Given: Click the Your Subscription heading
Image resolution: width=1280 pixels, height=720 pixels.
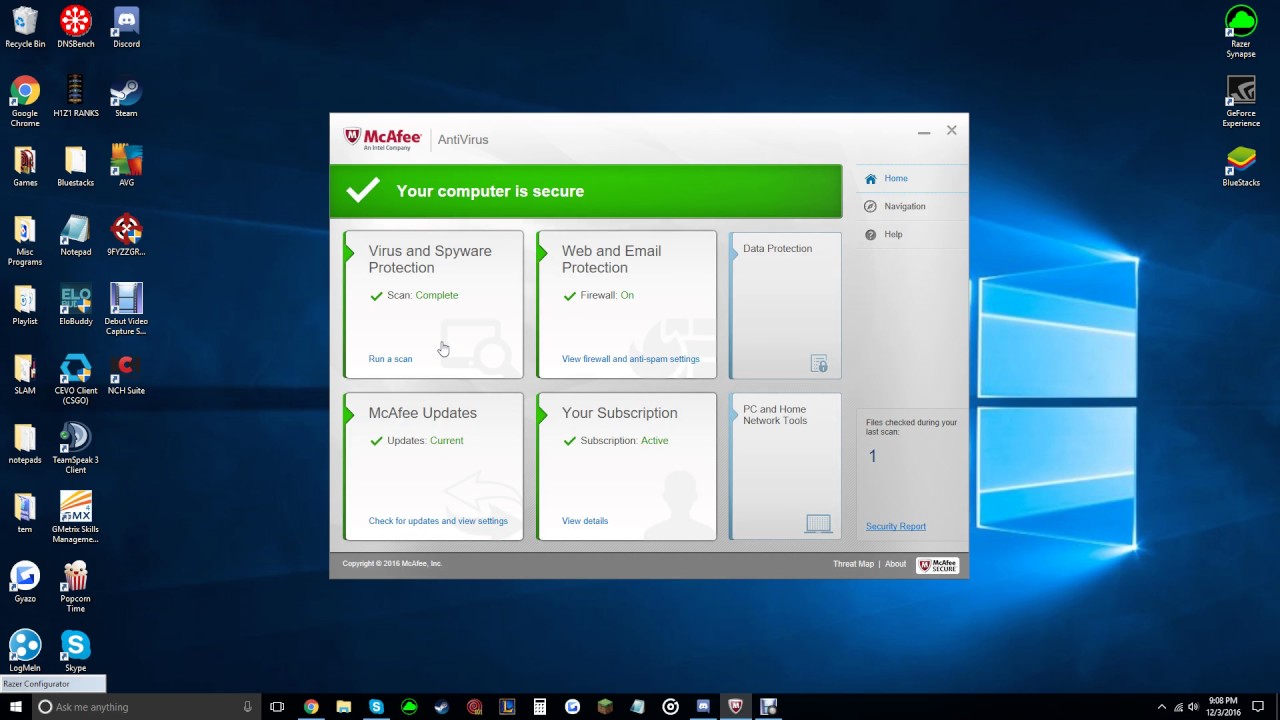Looking at the screenshot, I should pos(619,413).
